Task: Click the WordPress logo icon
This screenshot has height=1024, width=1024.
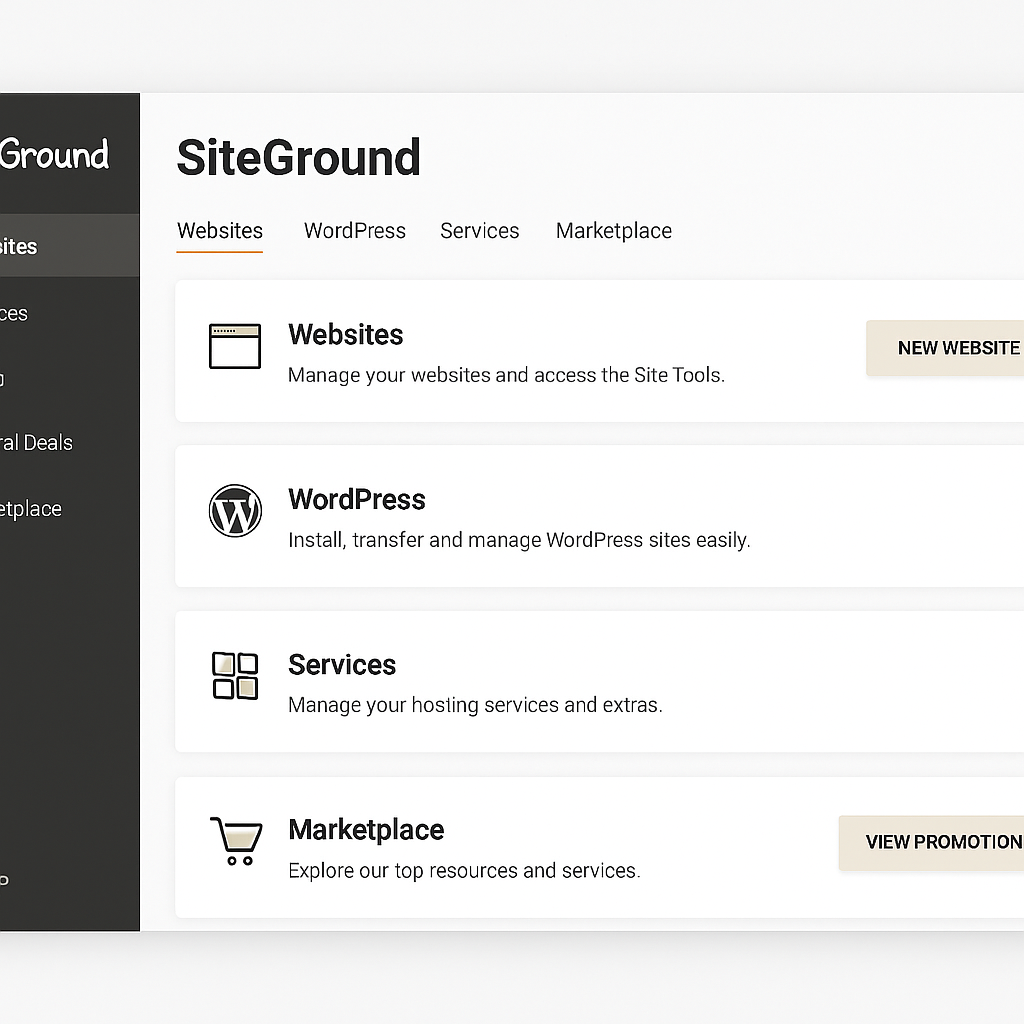Action: point(235,511)
